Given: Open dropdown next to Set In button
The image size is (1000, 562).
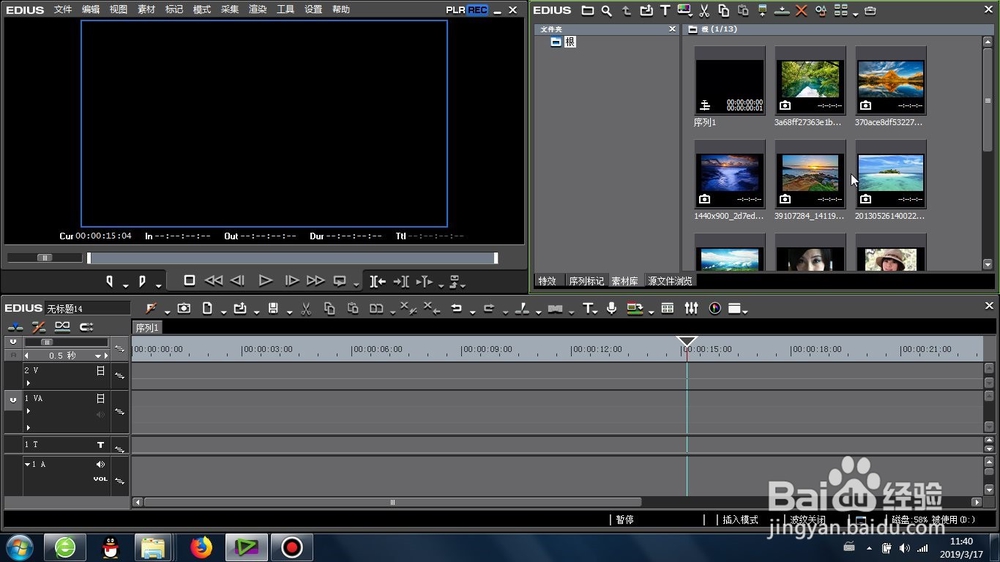Looking at the screenshot, I should point(126,285).
